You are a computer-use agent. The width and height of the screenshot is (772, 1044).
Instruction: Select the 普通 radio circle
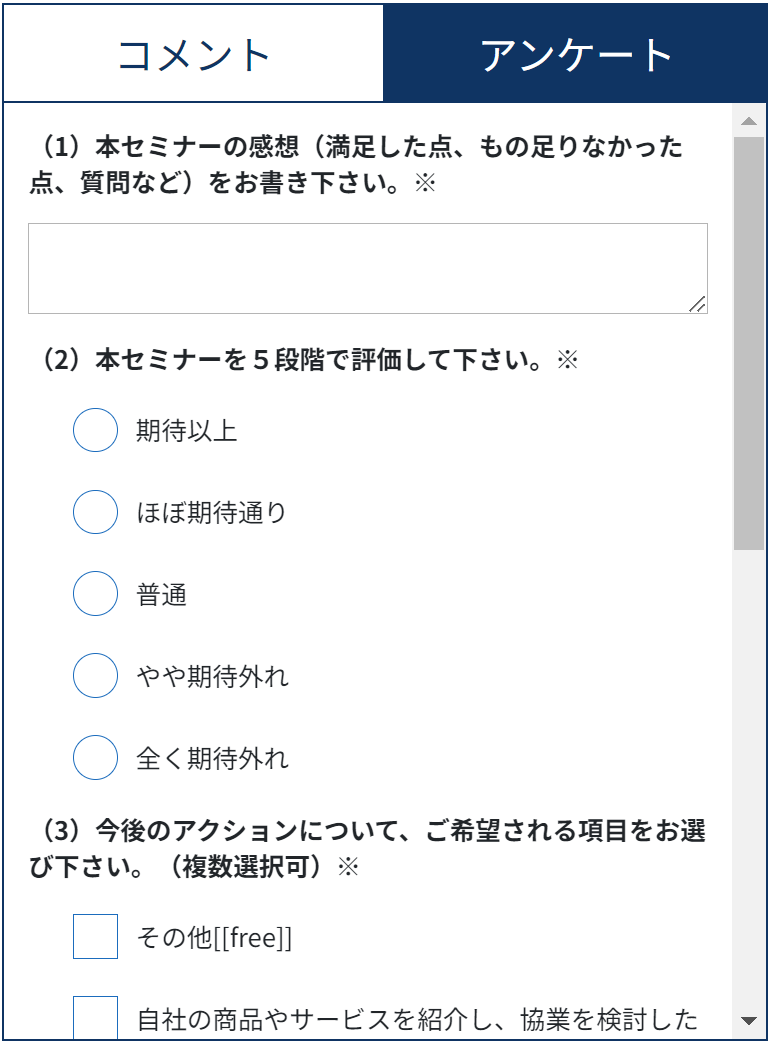coord(96,595)
